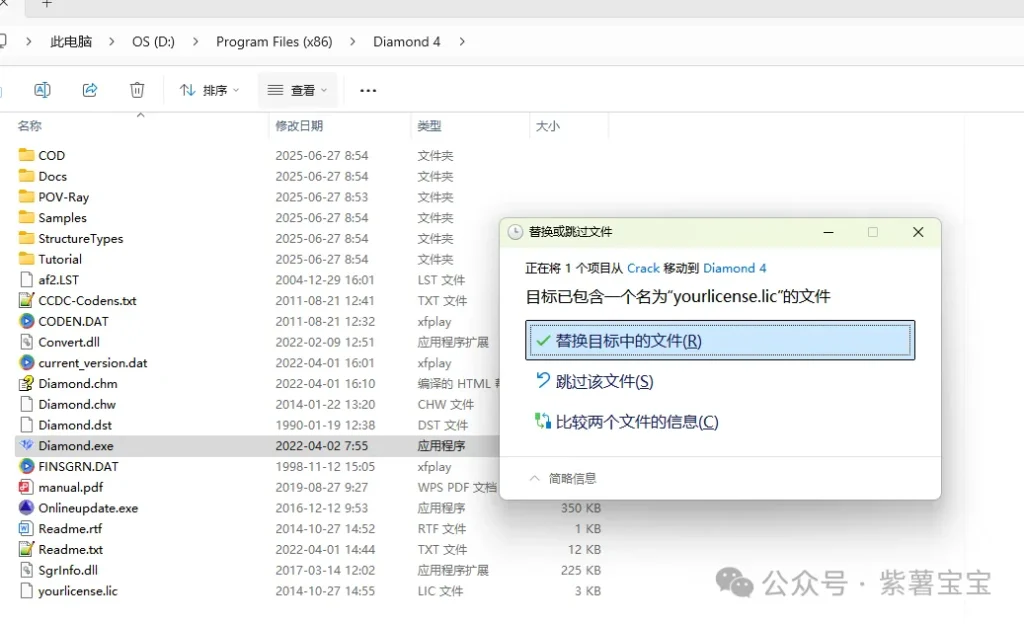1024x624 pixels.
Task: Open the three-dots more options menu
Action: (x=368, y=90)
